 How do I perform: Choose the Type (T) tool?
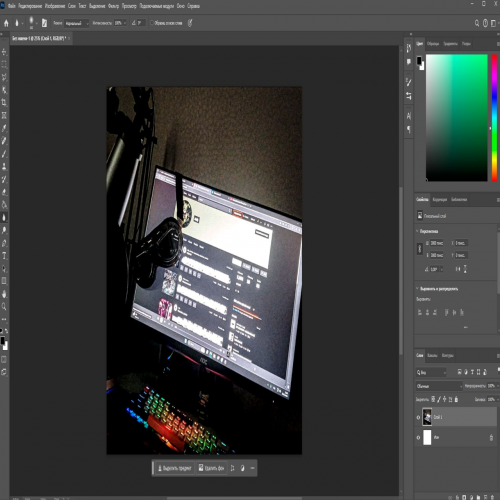point(4,256)
